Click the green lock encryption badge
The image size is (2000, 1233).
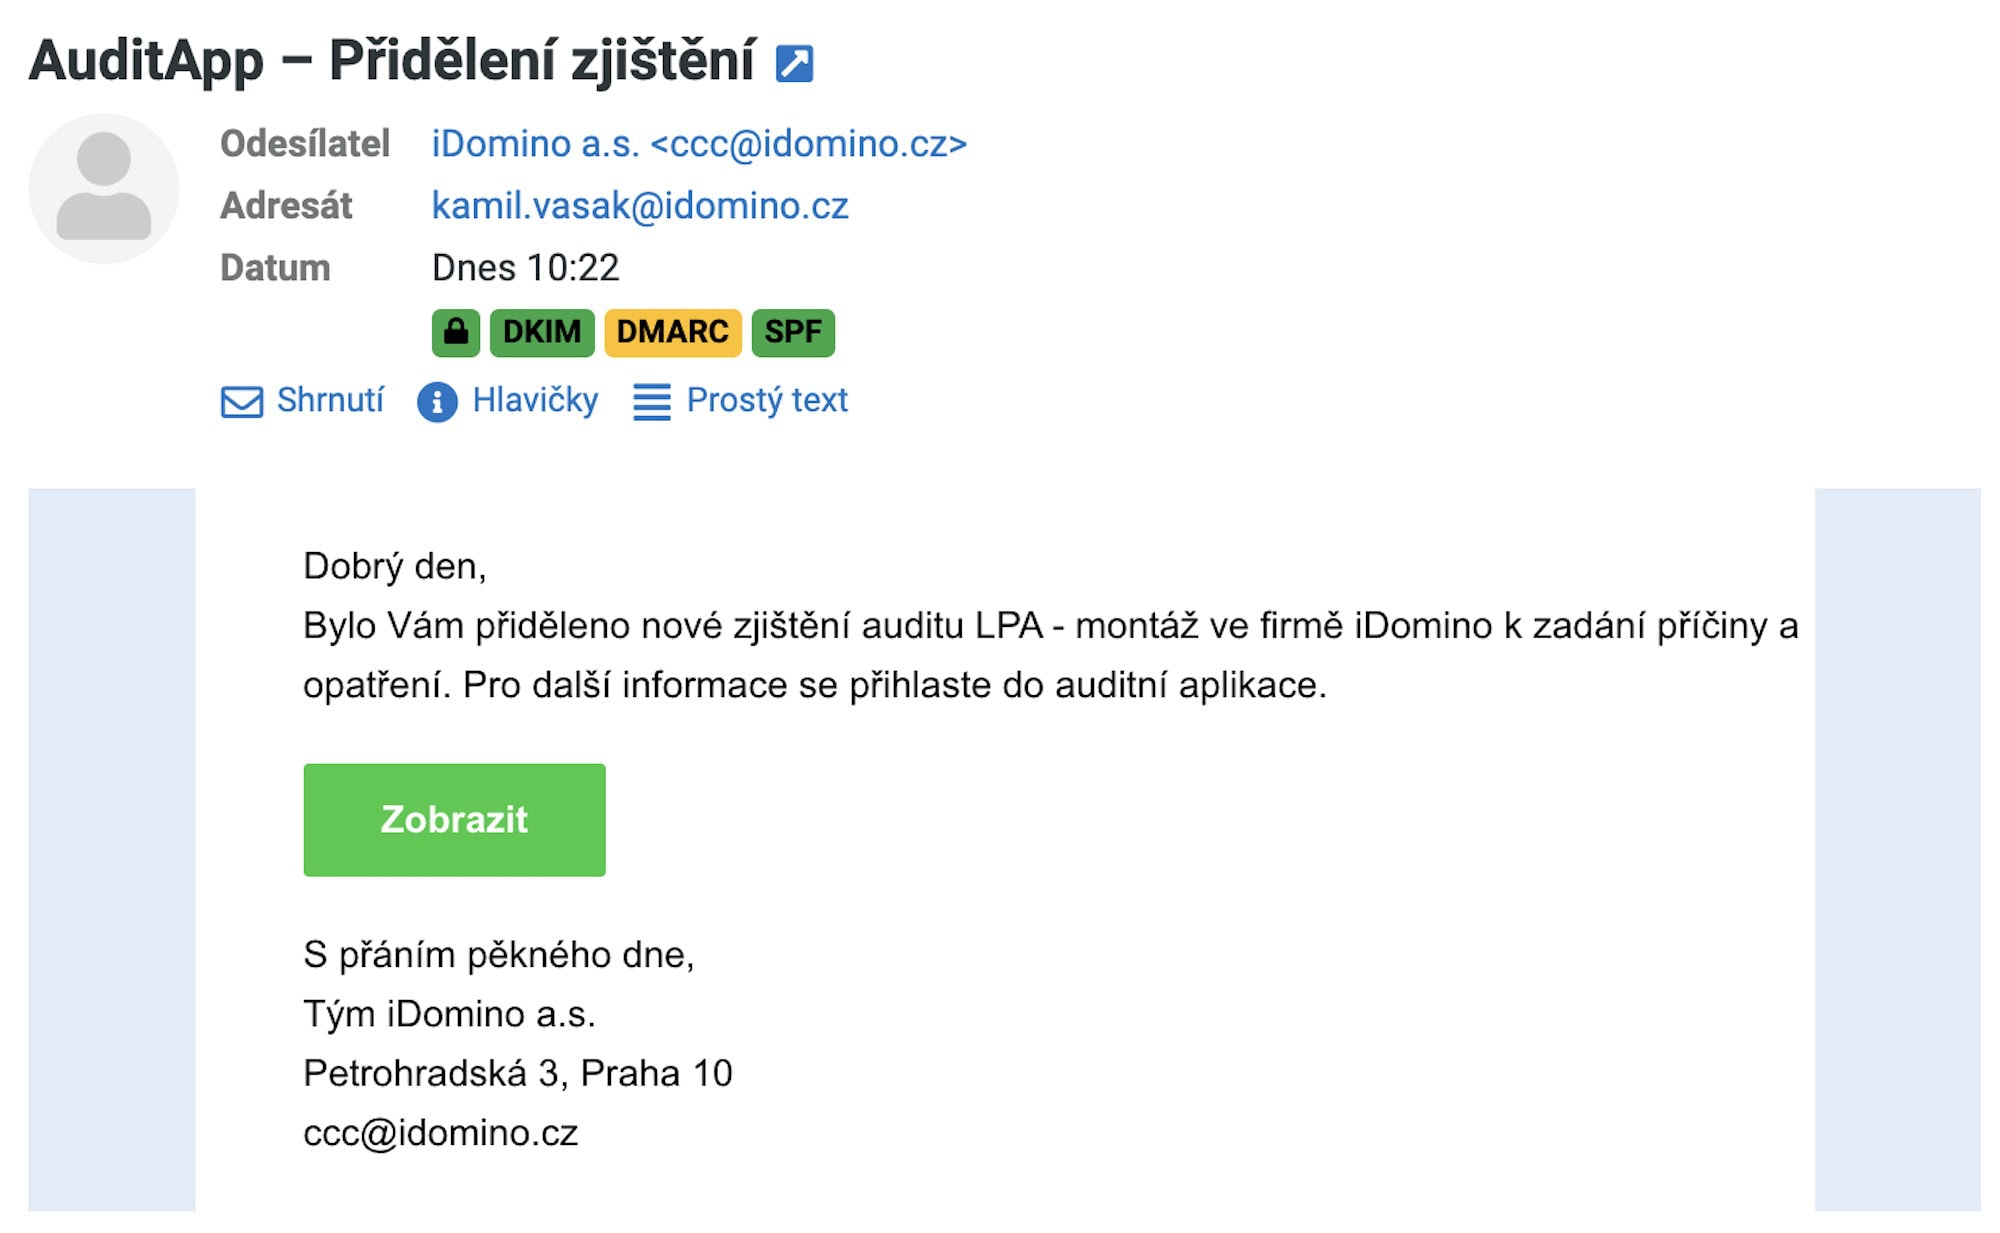click(x=456, y=332)
